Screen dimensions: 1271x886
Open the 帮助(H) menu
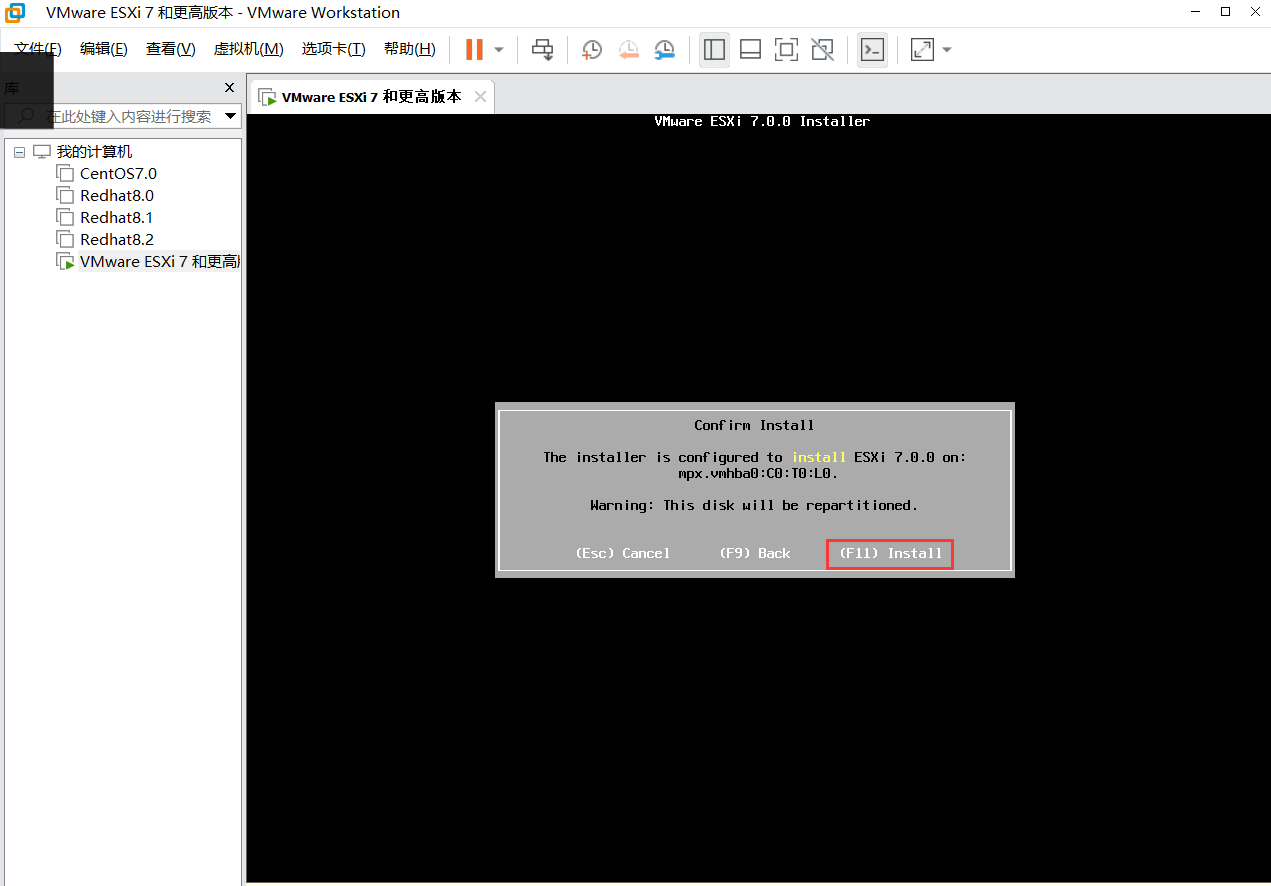coord(409,49)
